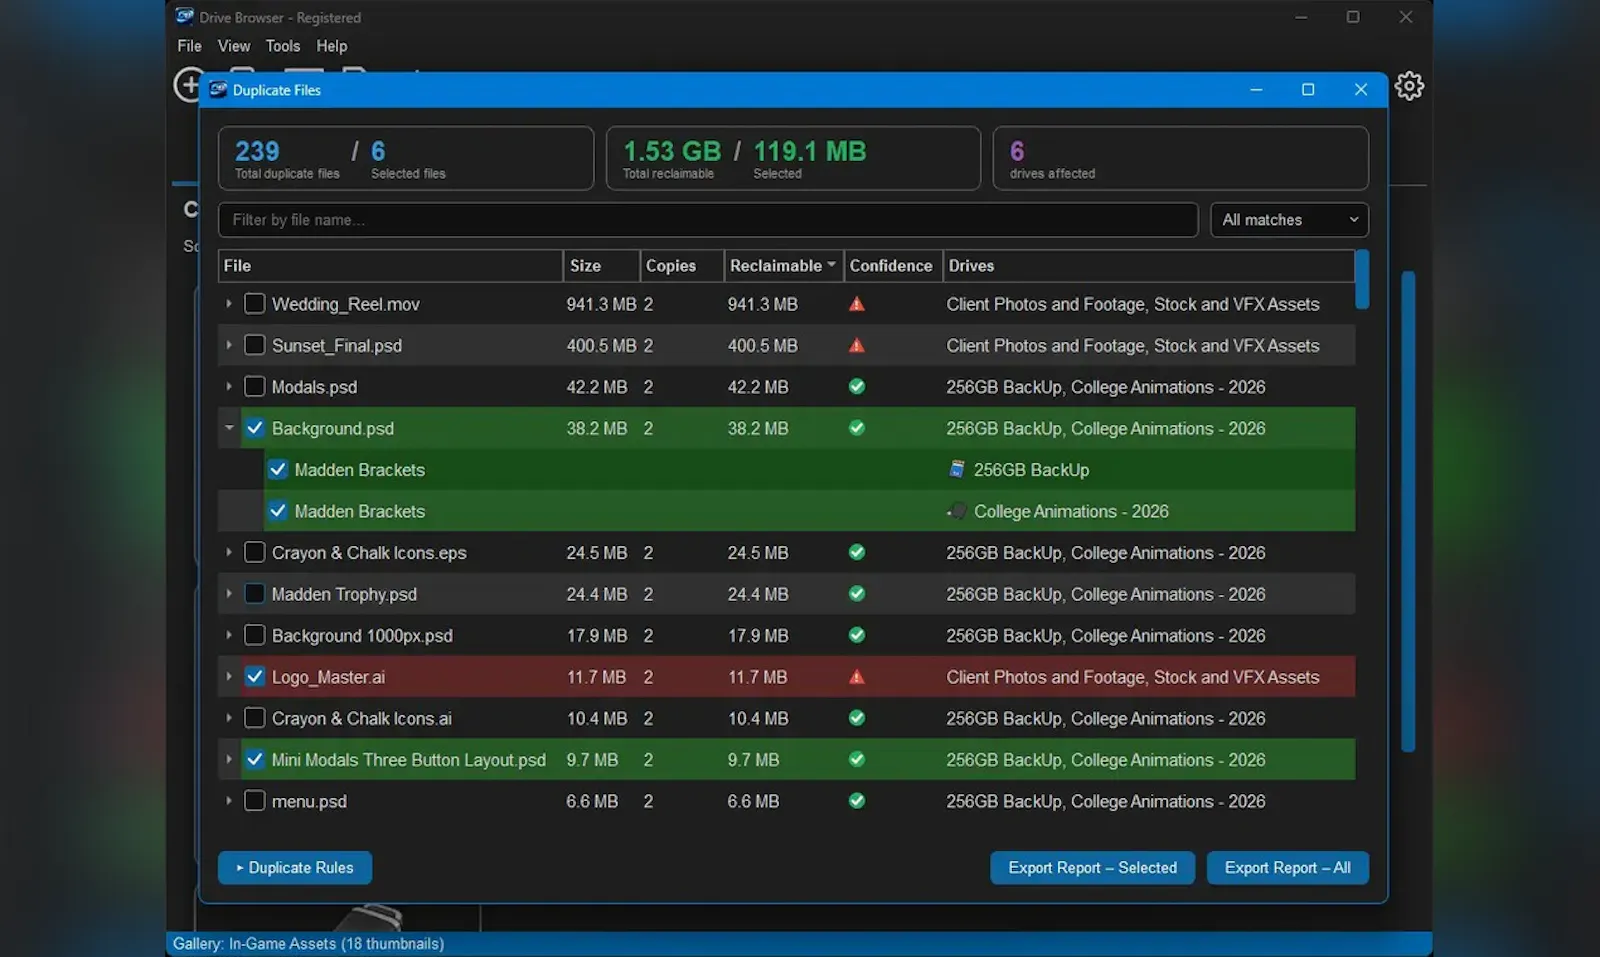
Task: Open the View menu
Action: pyautogui.click(x=234, y=46)
